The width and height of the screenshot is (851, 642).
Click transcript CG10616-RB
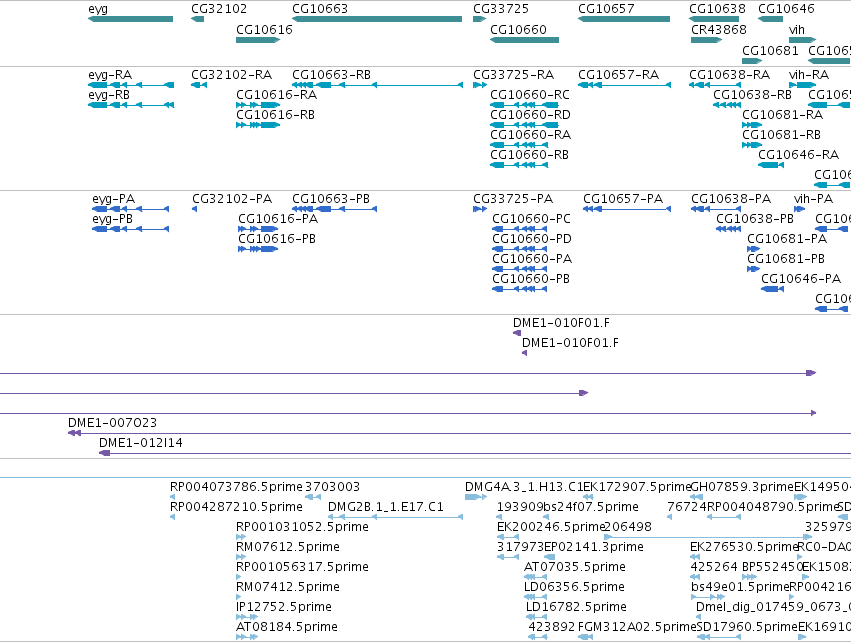tap(258, 125)
